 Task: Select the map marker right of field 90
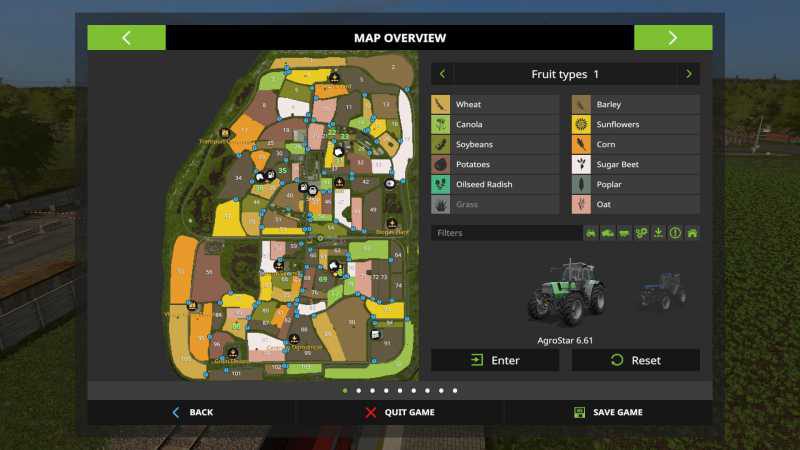pyautogui.click(x=376, y=335)
